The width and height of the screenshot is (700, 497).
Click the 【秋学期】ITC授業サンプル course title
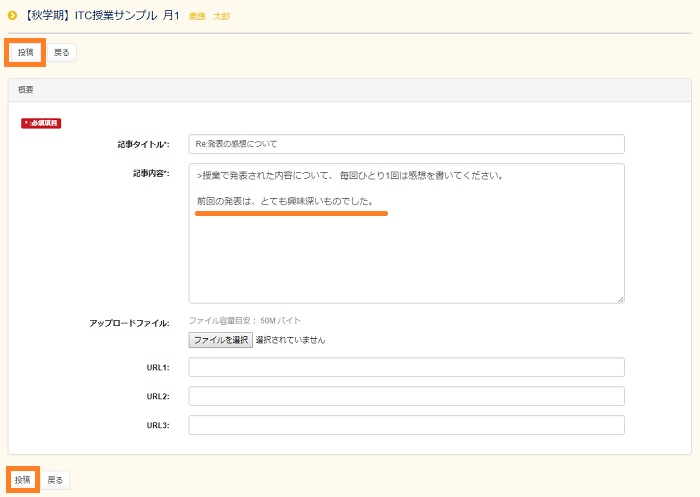(x=100, y=16)
